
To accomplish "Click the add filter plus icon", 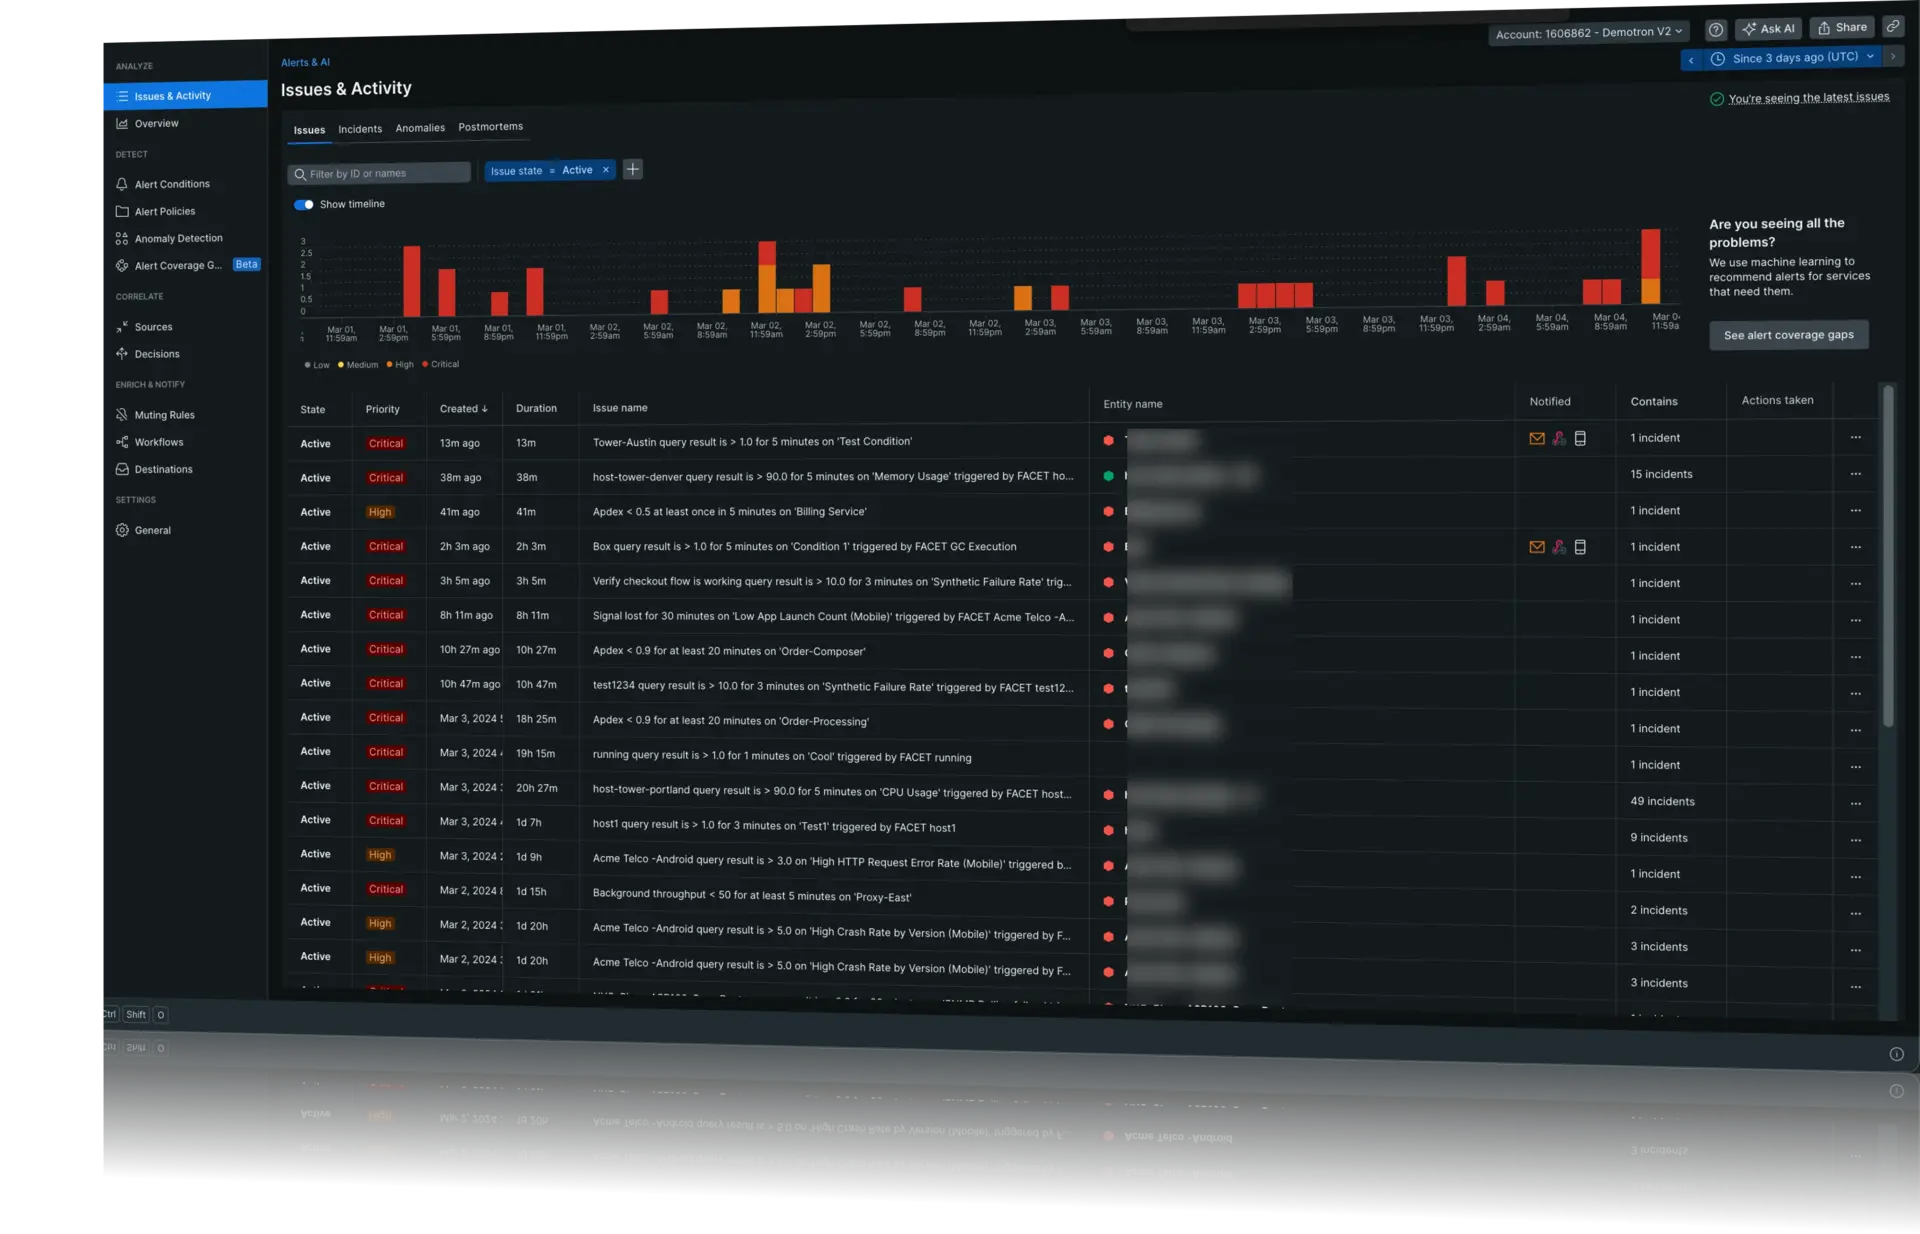I will [632, 169].
